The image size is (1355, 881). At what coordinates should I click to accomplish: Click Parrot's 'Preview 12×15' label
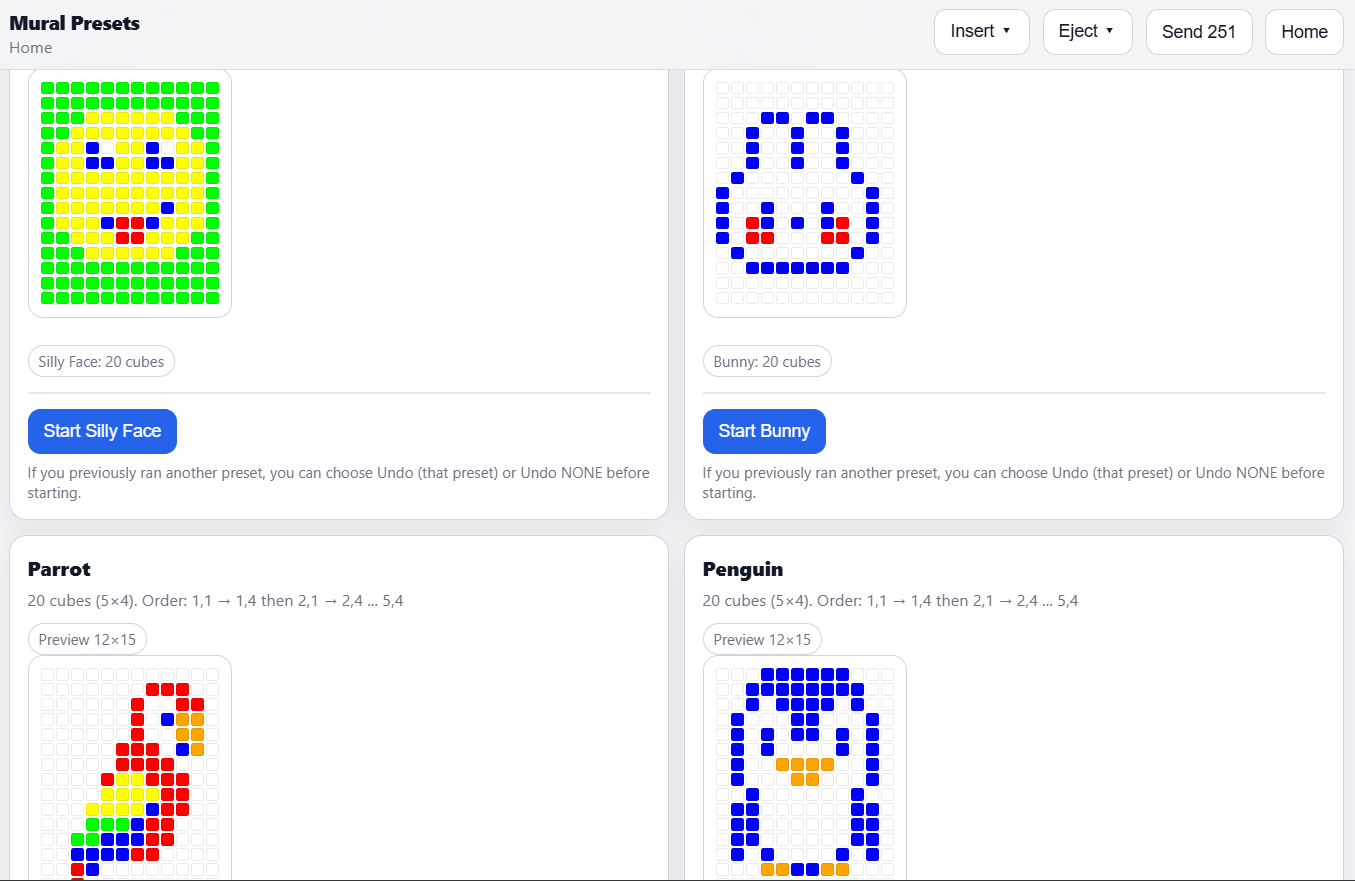[x=87, y=640]
